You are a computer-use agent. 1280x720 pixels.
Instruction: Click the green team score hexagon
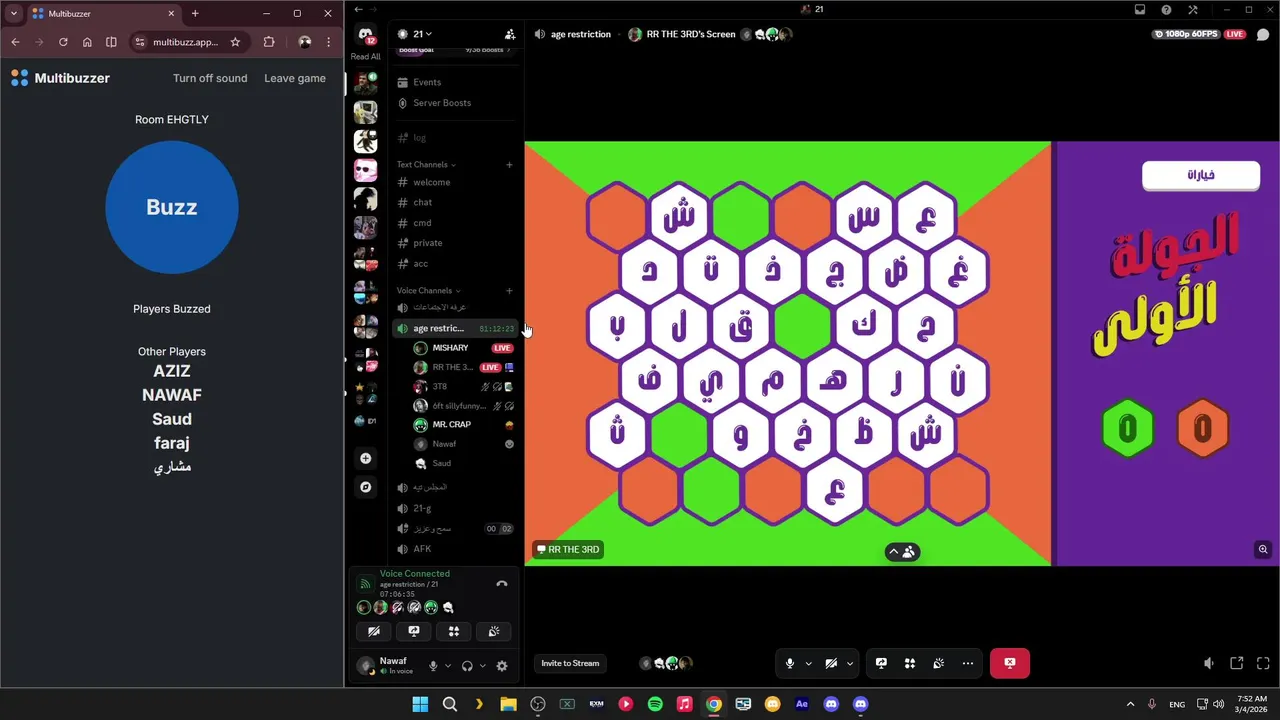click(1127, 429)
